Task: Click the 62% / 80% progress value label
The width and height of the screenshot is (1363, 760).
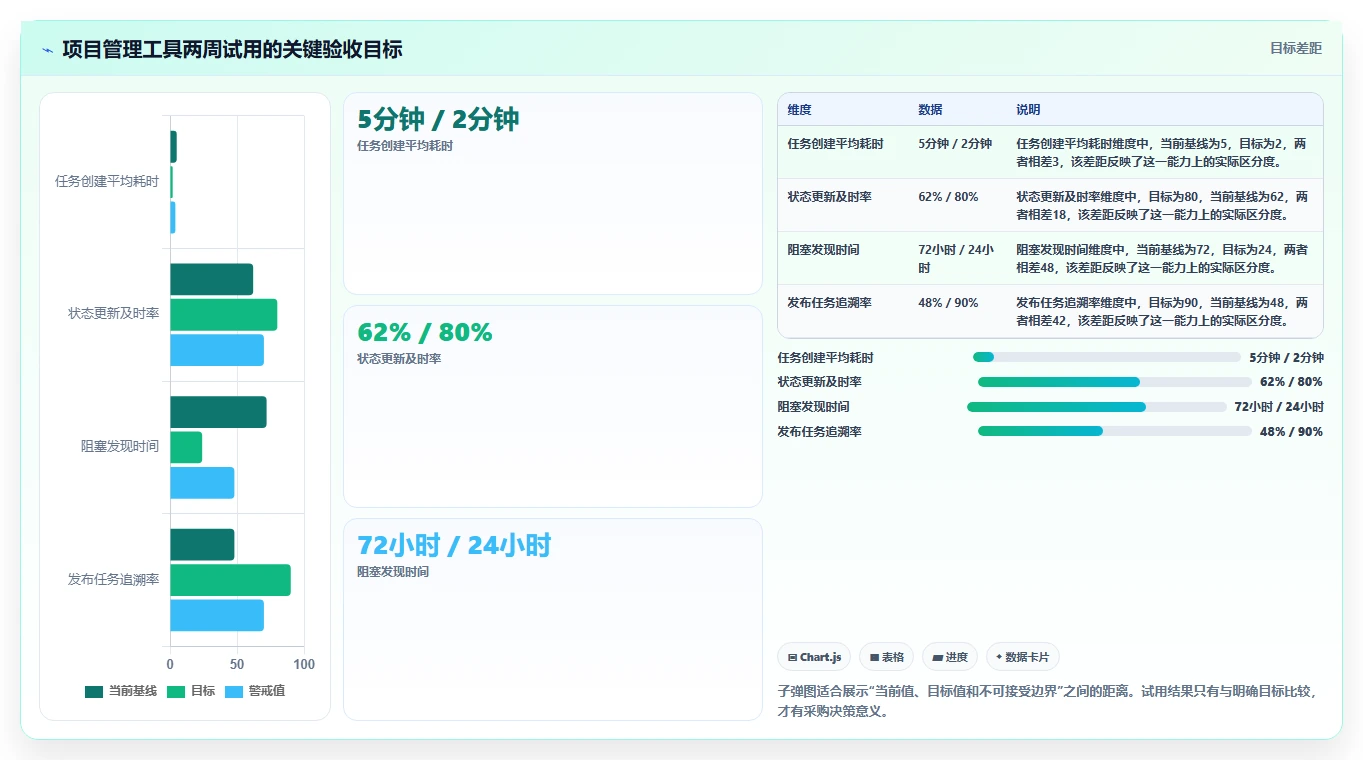Action: [1291, 382]
